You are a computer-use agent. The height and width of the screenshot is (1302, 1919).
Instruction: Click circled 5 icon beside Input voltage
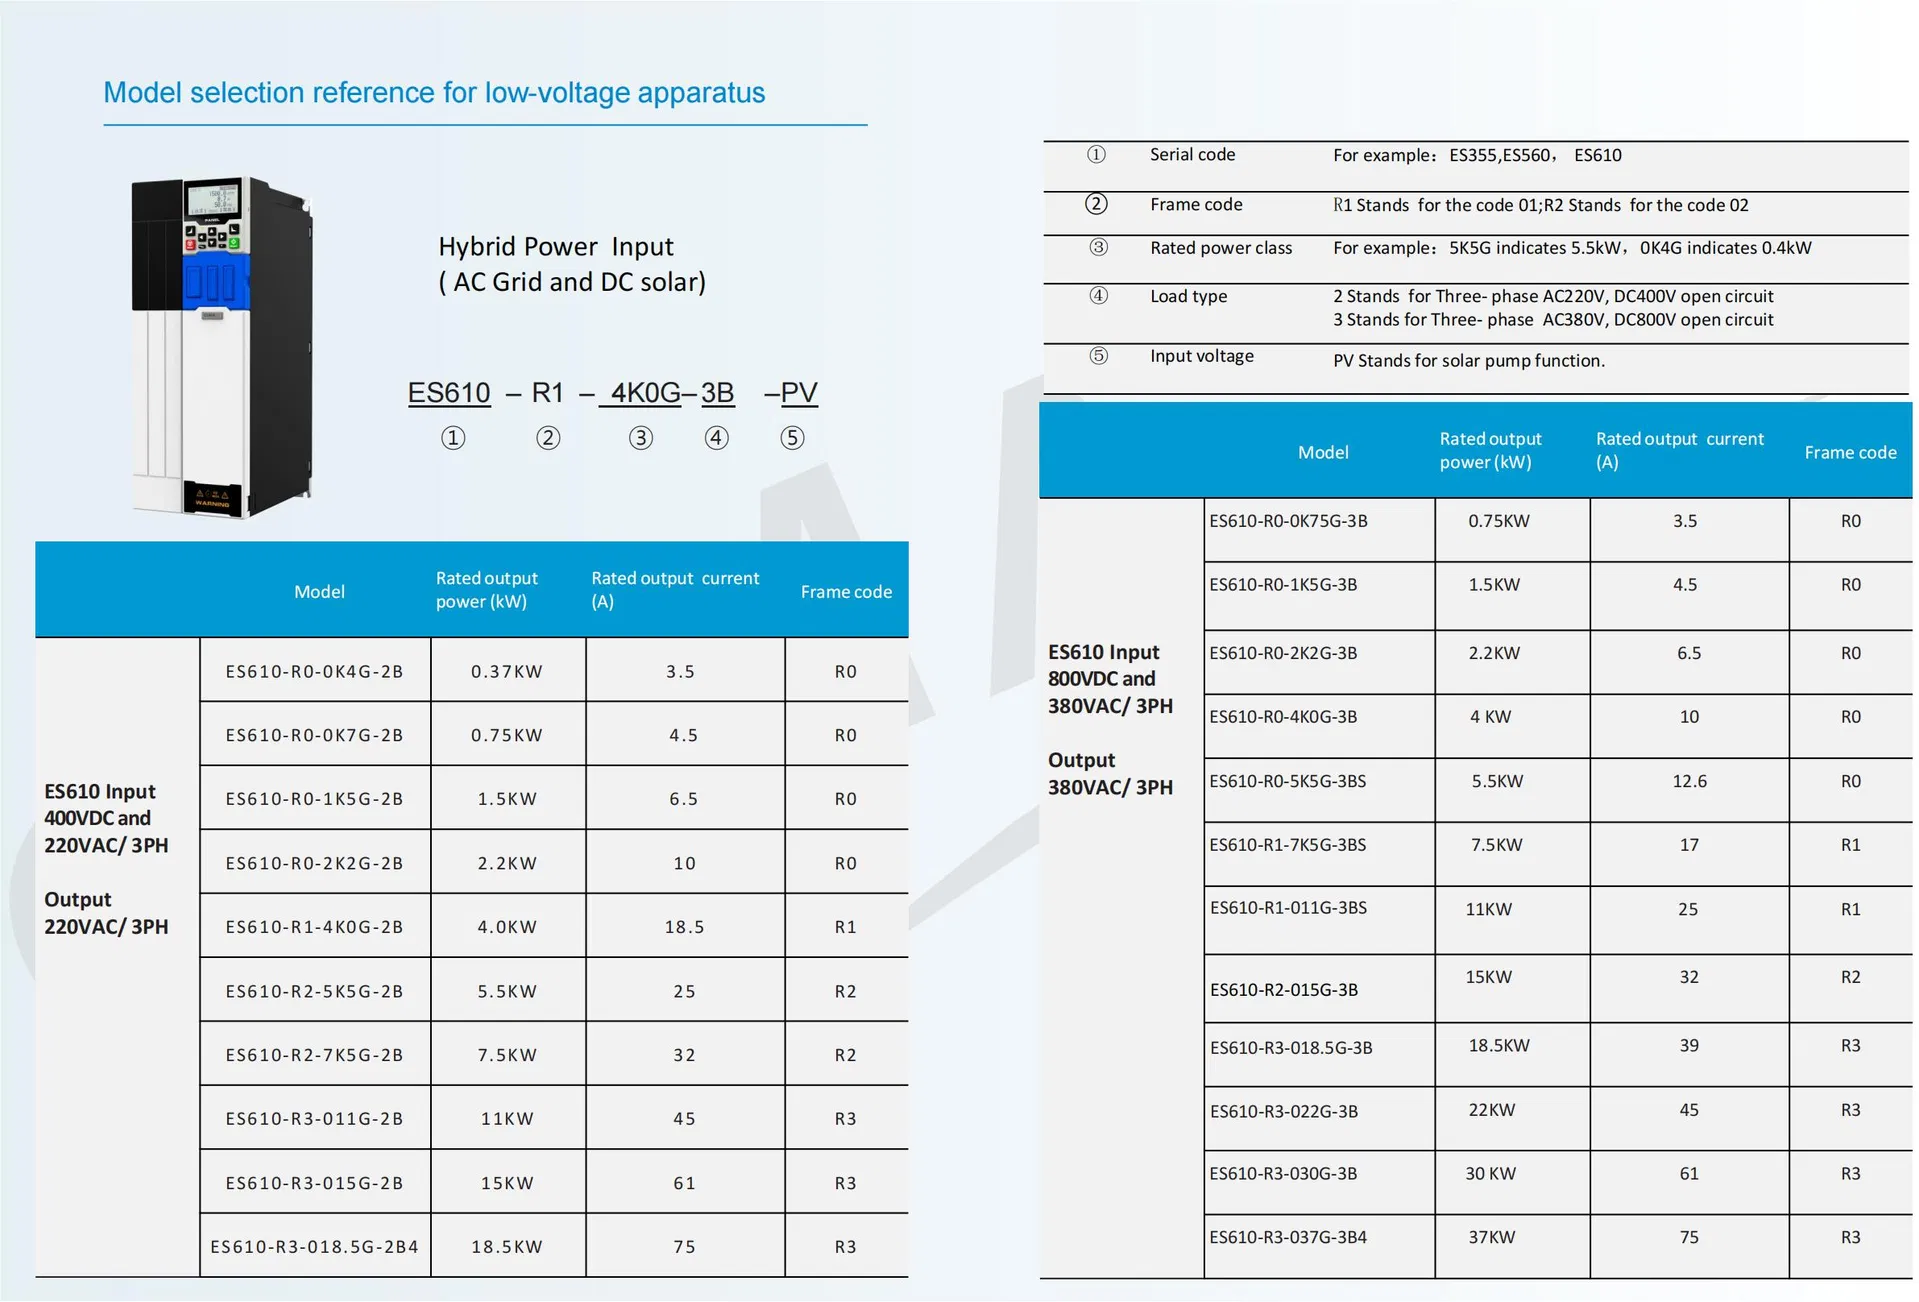[x=1098, y=356]
